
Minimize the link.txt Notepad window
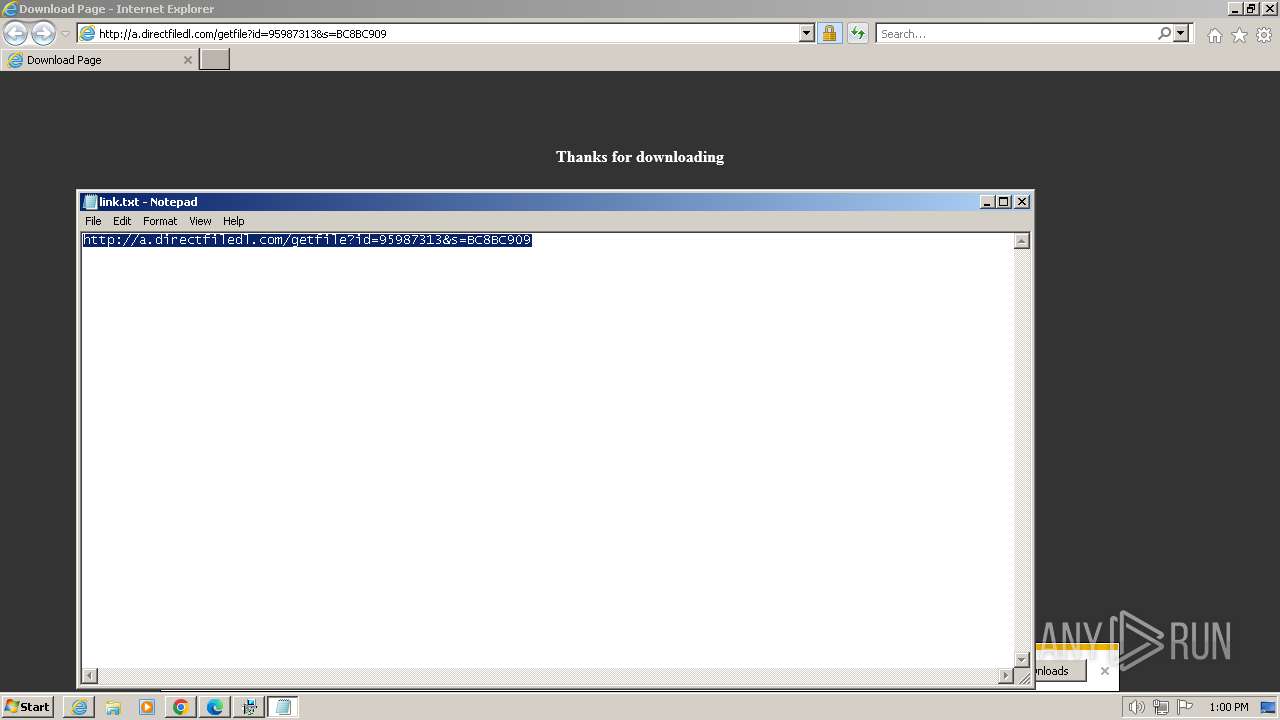(x=987, y=202)
